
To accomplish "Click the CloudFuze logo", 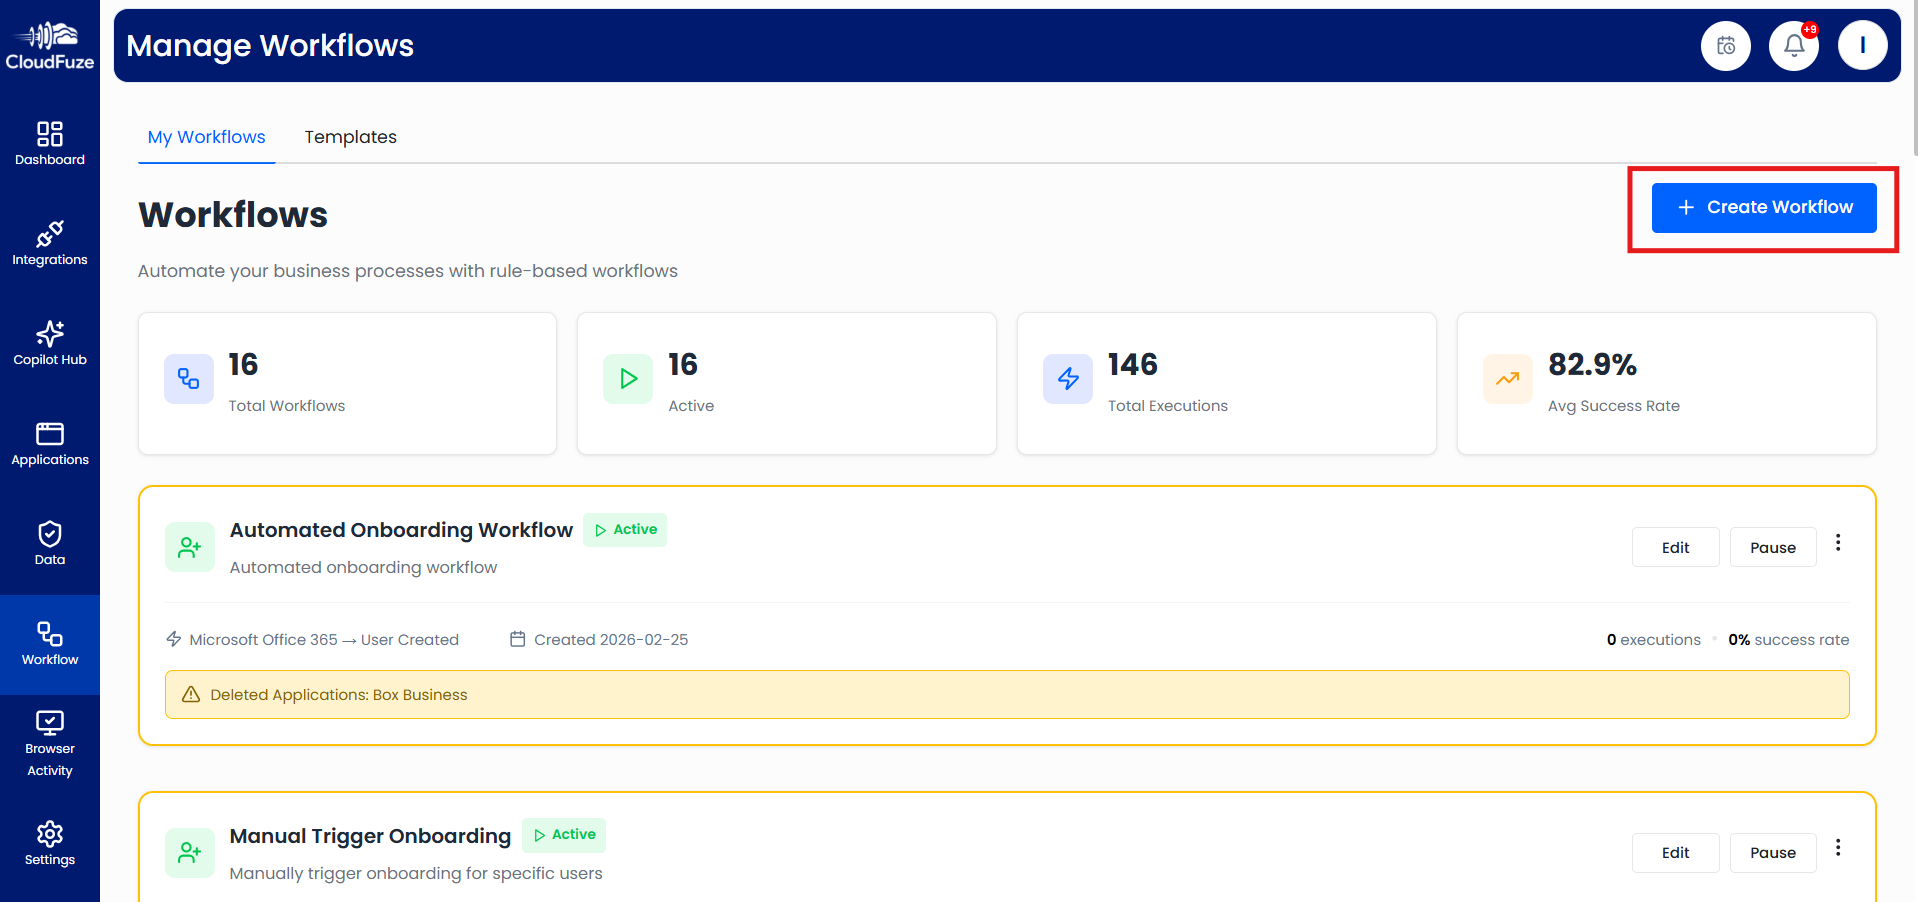I will (x=49, y=43).
